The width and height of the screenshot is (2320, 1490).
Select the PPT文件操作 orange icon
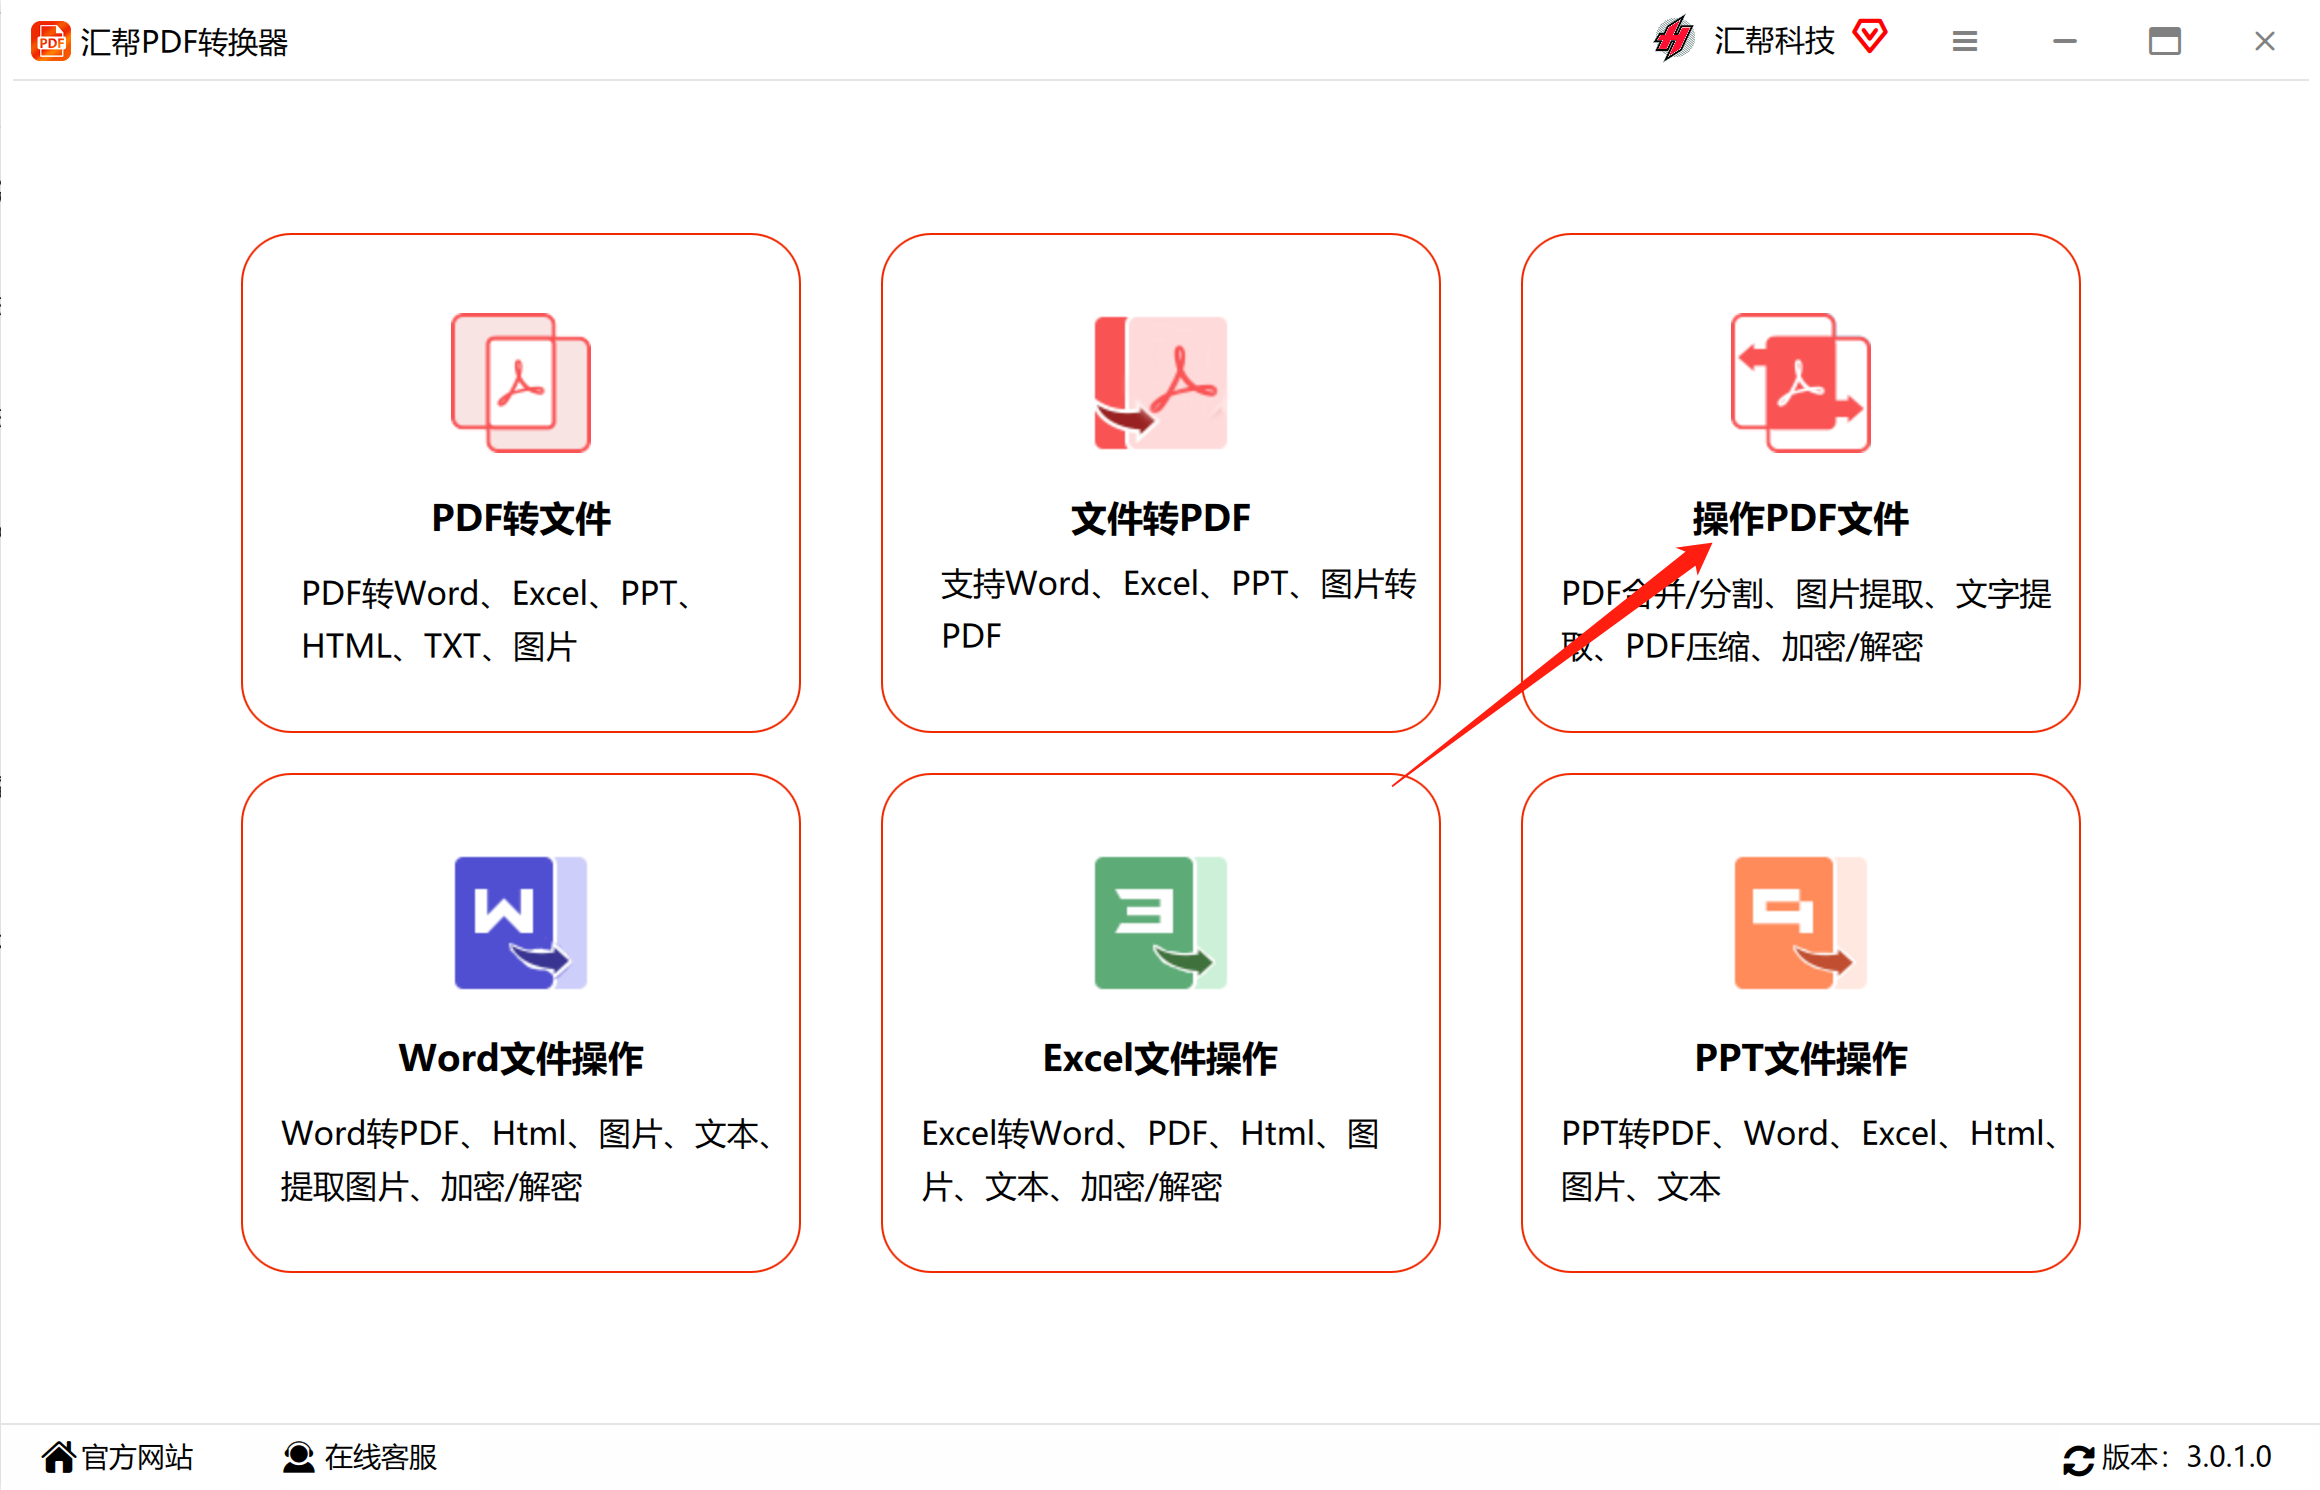(x=1800, y=922)
